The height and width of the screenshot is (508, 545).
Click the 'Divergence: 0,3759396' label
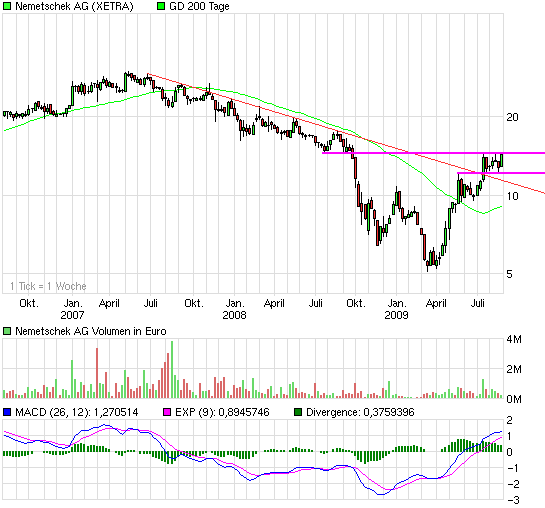point(360,412)
